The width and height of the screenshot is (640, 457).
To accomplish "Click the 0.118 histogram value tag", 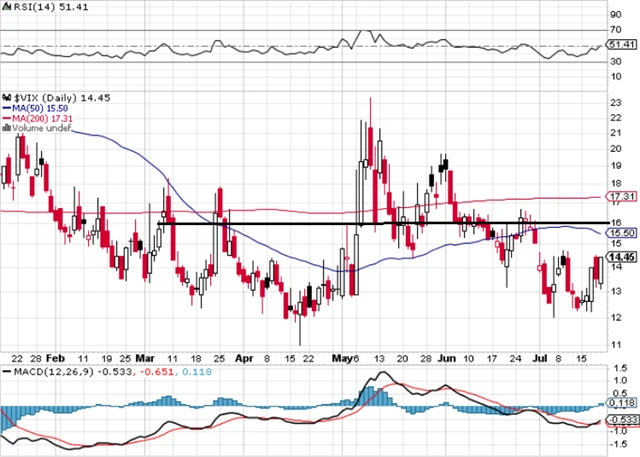I will point(620,403).
